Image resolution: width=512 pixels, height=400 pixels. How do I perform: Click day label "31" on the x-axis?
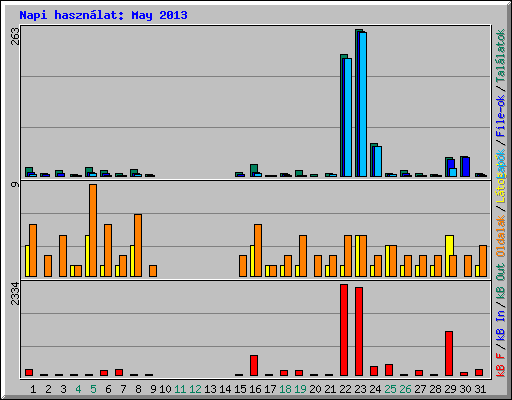480,389
